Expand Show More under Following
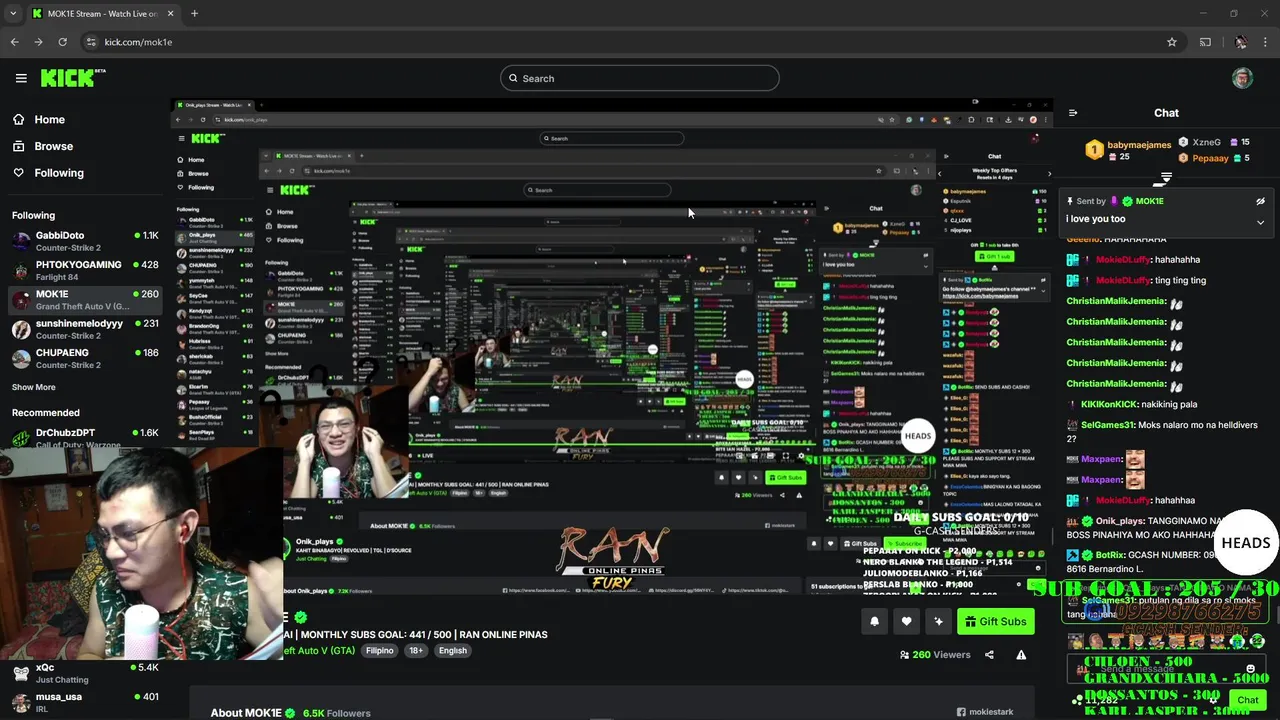Screen dimensions: 1280x720 34,387
